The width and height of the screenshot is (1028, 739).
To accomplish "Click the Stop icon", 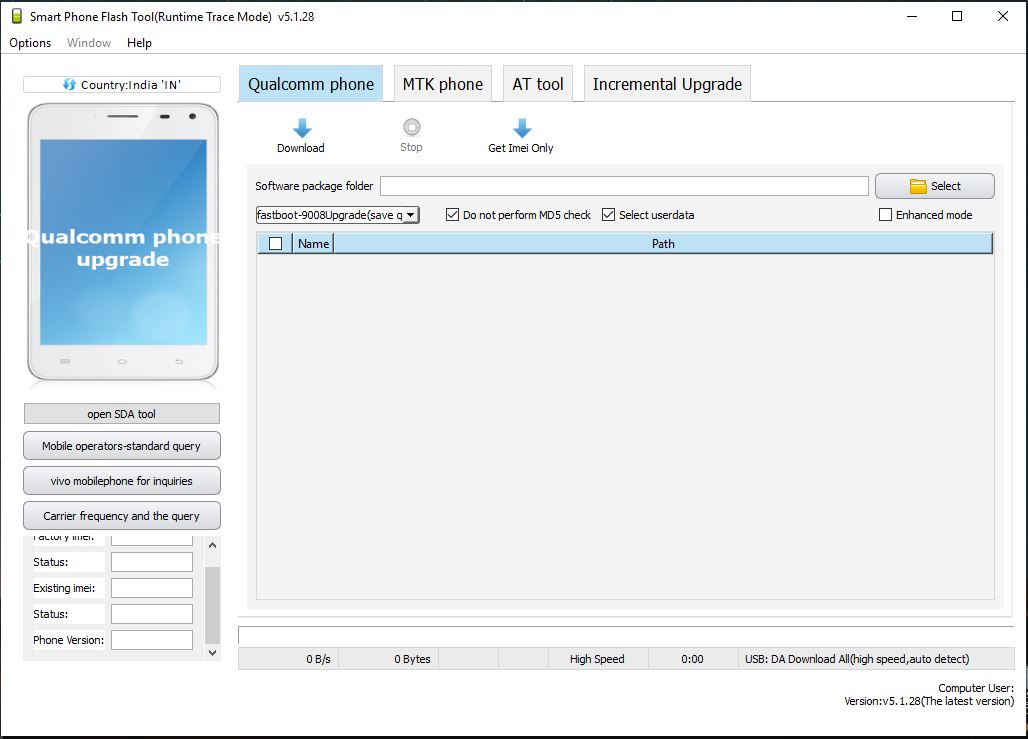I will 412,127.
